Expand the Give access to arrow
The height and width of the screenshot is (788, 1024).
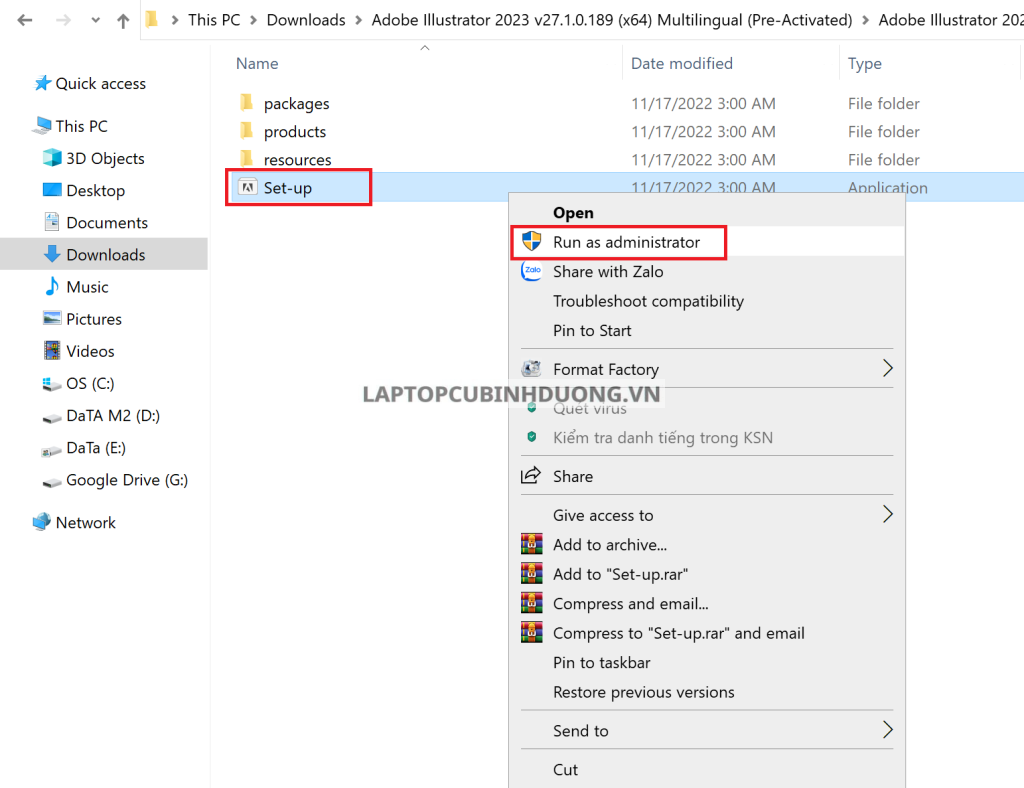tap(888, 514)
